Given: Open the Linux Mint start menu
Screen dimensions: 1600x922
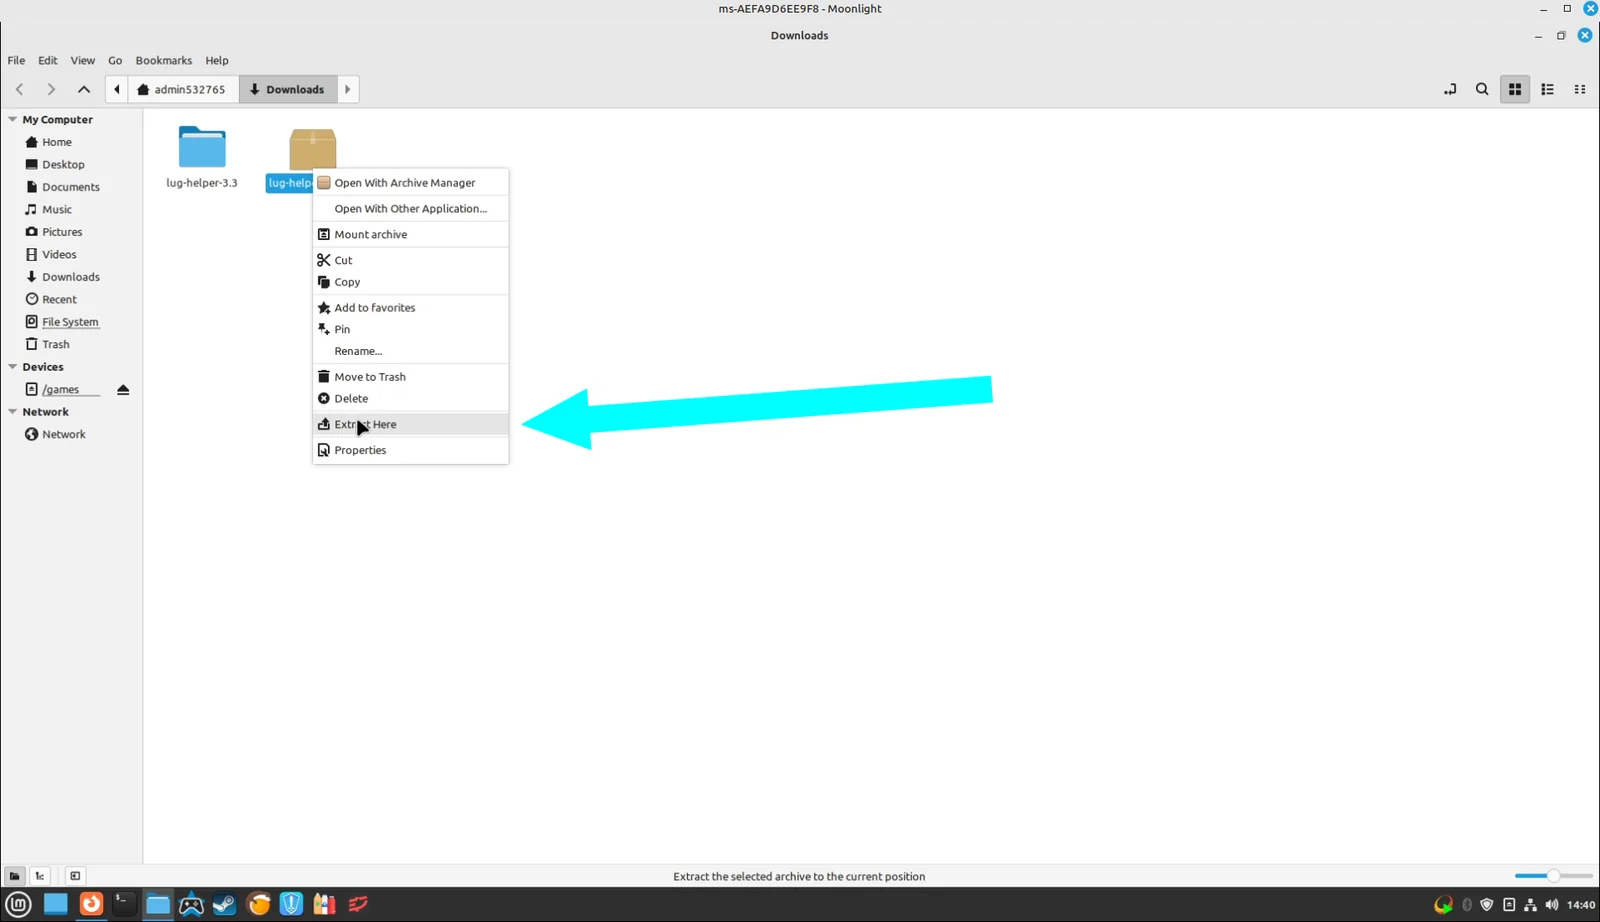Looking at the screenshot, I should pos(19,905).
